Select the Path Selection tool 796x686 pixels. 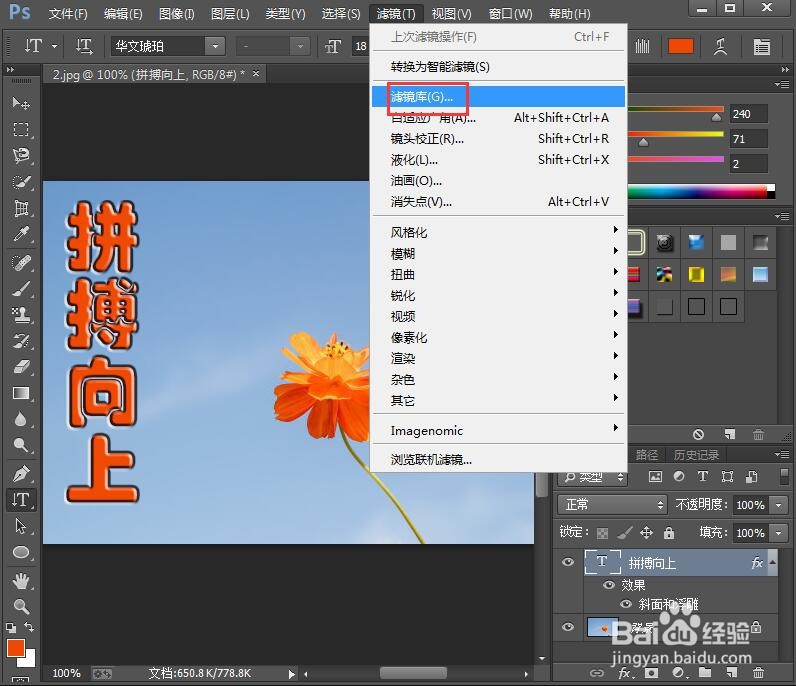[x=21, y=526]
